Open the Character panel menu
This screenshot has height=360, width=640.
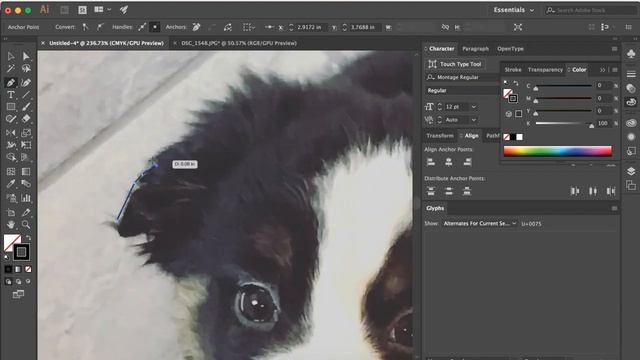[614, 49]
